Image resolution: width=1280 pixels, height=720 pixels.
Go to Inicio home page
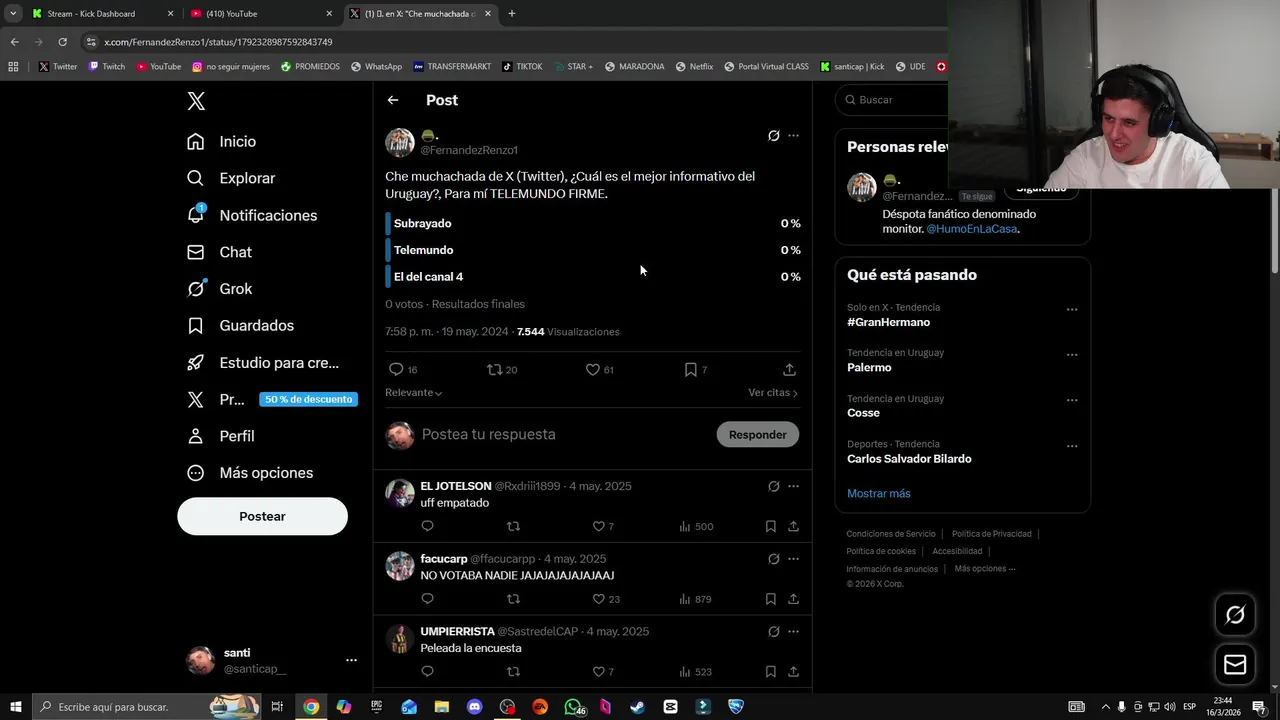pyautogui.click(x=222, y=142)
